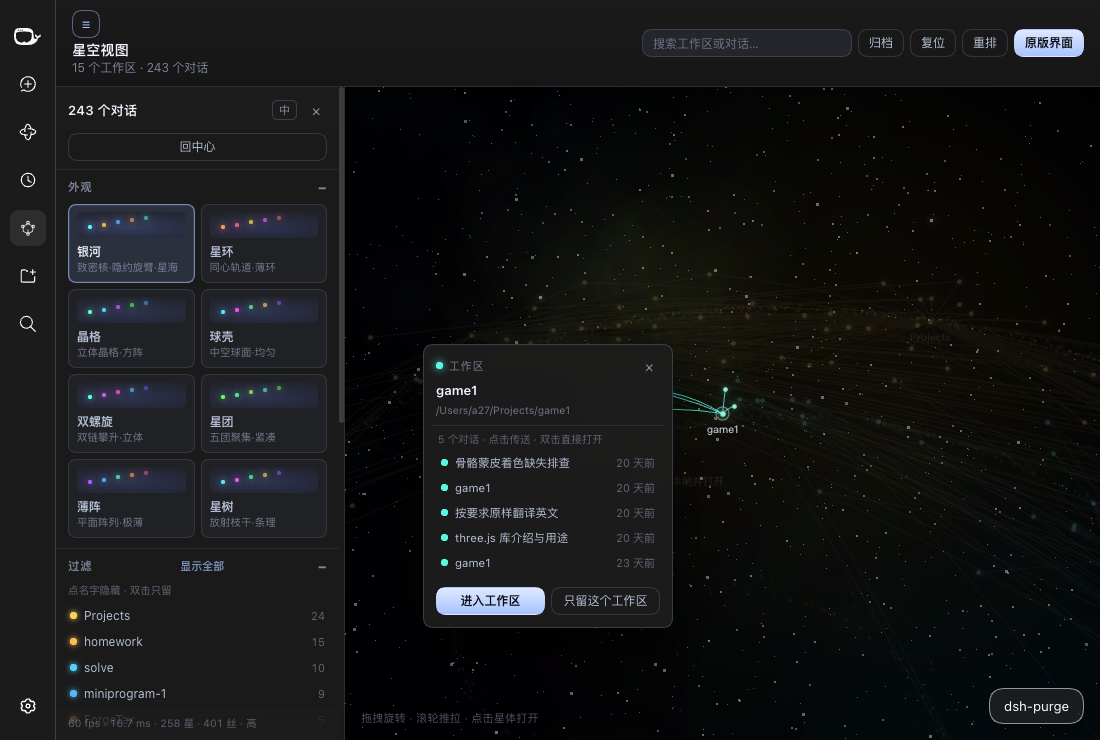The width and height of the screenshot is (1100, 740).
Task: Click the app logo icon in sidebar
Action: click(27, 36)
